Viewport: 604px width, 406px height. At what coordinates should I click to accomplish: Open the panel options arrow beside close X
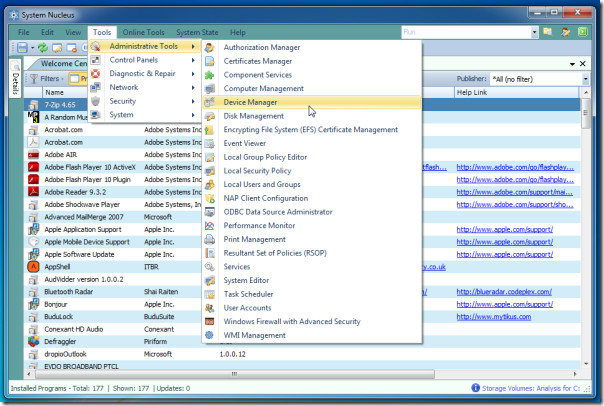coord(572,64)
